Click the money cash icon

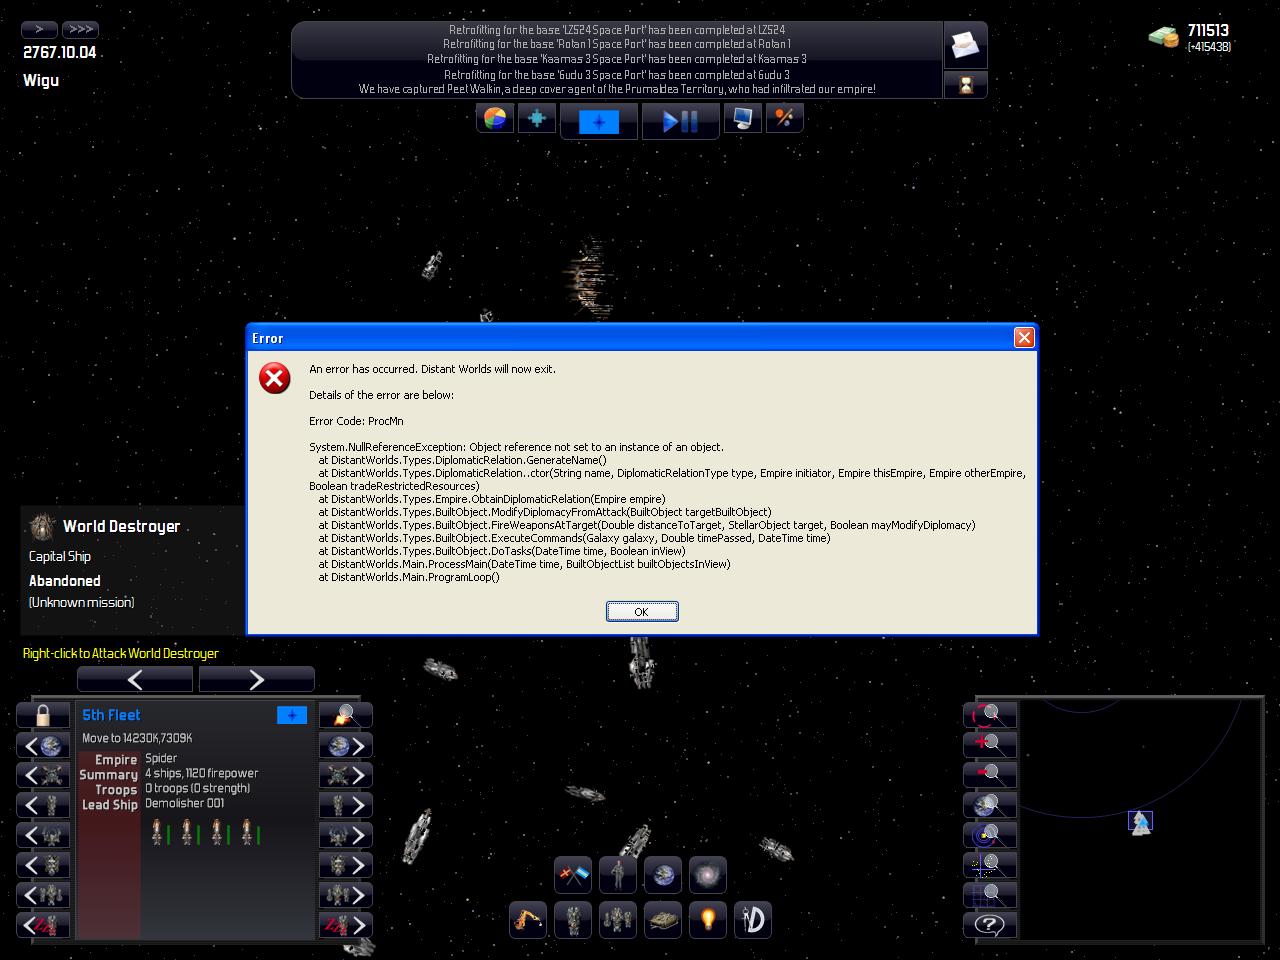tap(1163, 38)
